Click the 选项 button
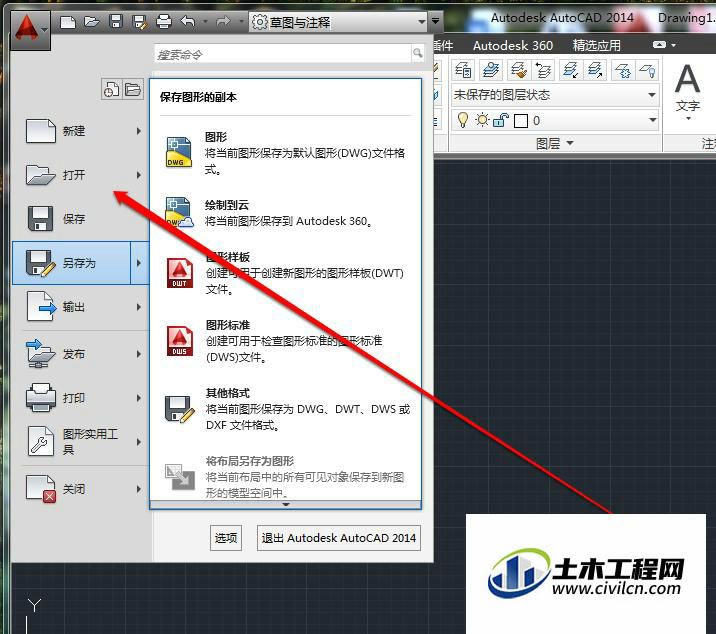The image size is (716, 634). click(226, 538)
